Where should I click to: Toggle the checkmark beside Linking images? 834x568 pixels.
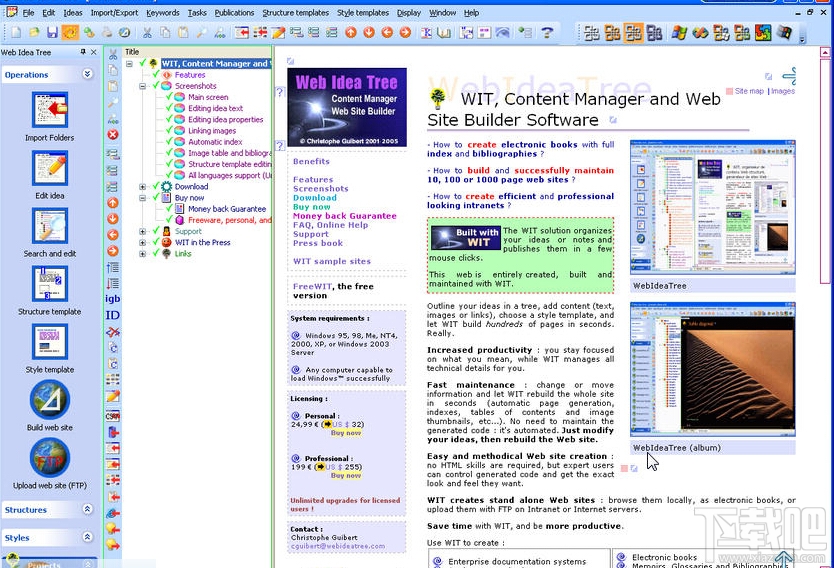point(169,130)
